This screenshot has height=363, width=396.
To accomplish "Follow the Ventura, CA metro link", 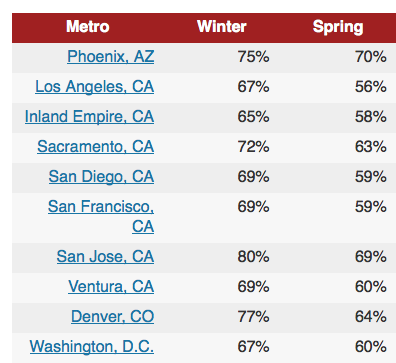I will (111, 287).
